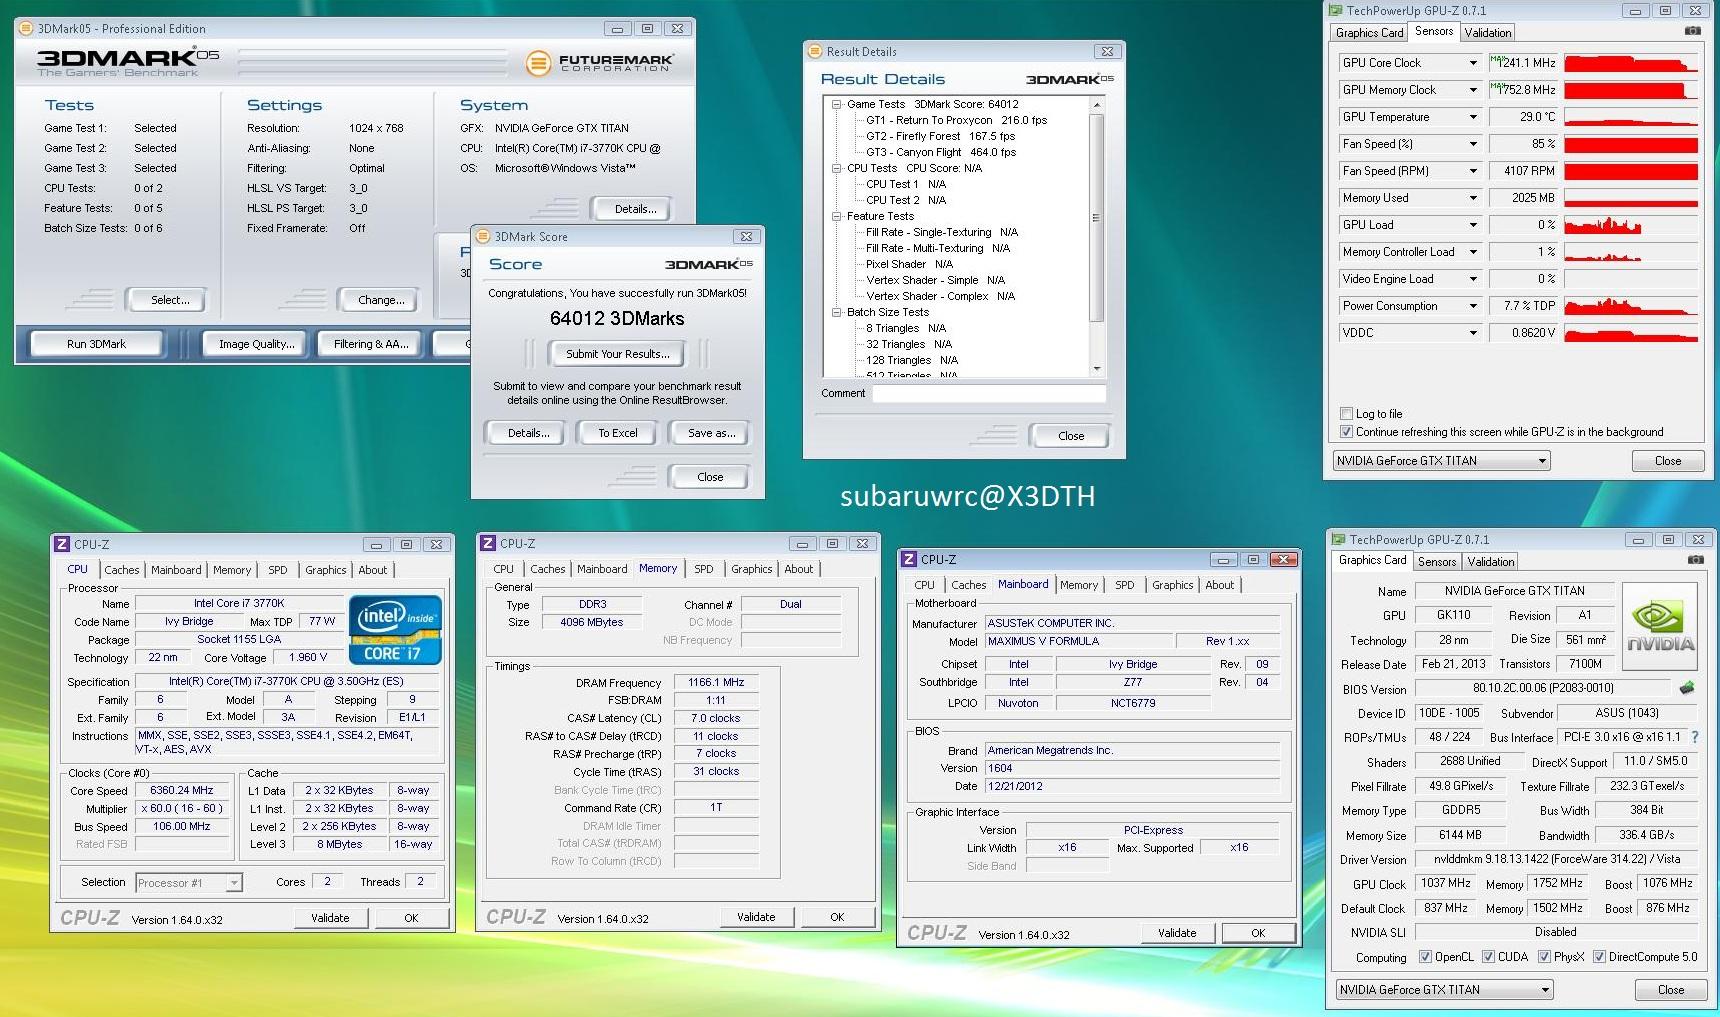The width and height of the screenshot is (1720, 1017).
Task: Open Sensors tab in GPU-Z Graphics Card window
Action: pyautogui.click(x=1437, y=562)
